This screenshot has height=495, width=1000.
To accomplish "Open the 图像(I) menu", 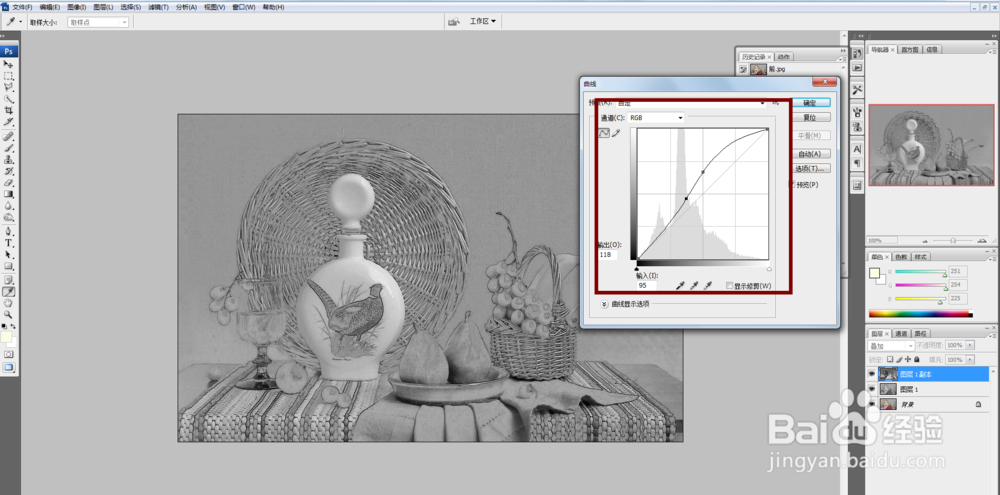I will point(76,7).
